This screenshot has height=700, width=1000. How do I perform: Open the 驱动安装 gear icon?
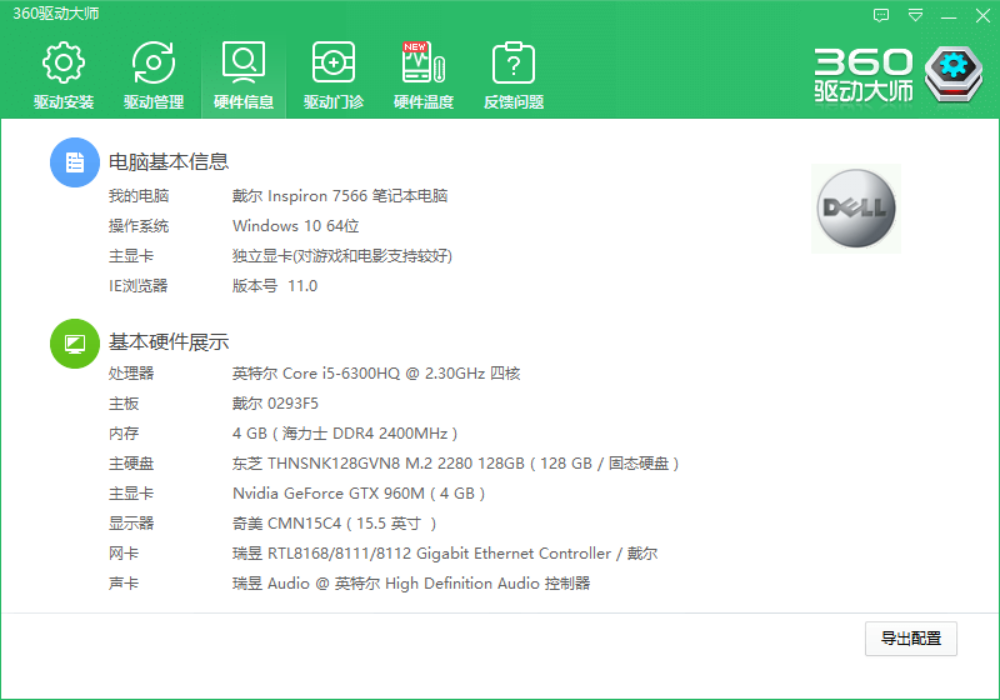[63, 63]
